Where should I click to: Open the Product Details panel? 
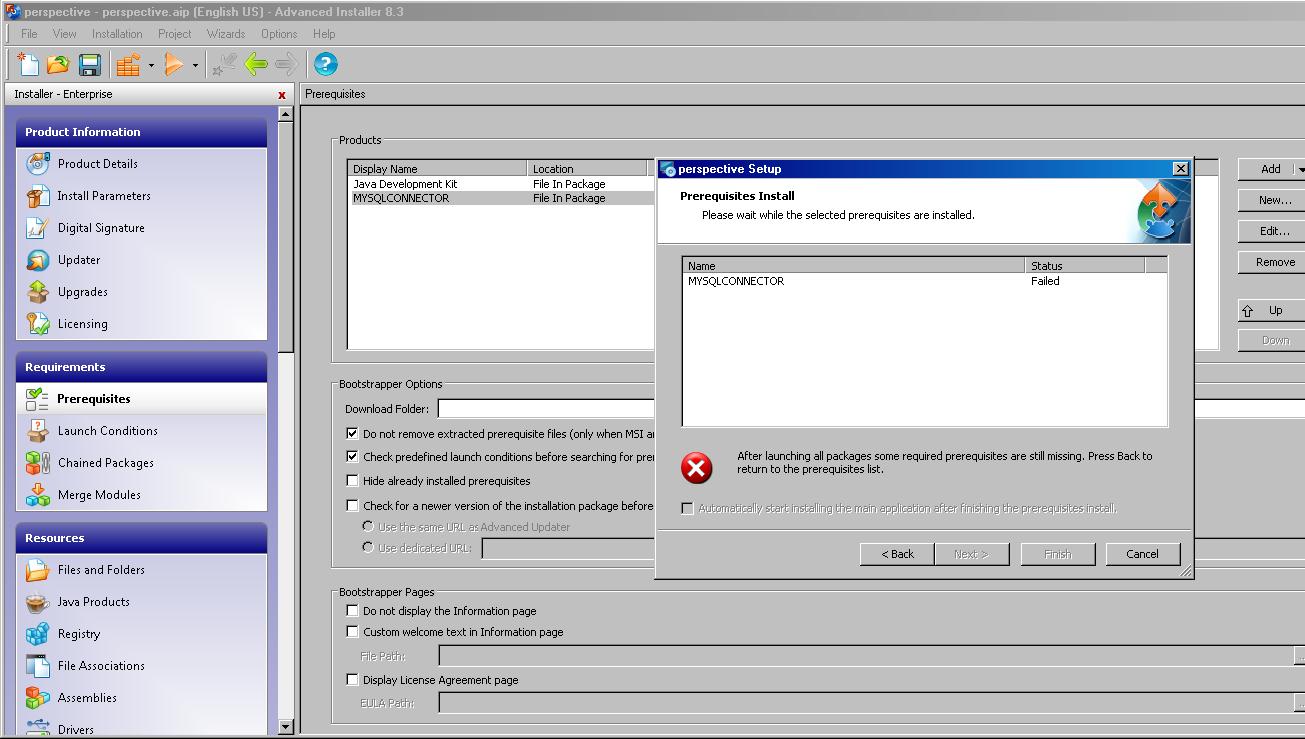click(97, 163)
